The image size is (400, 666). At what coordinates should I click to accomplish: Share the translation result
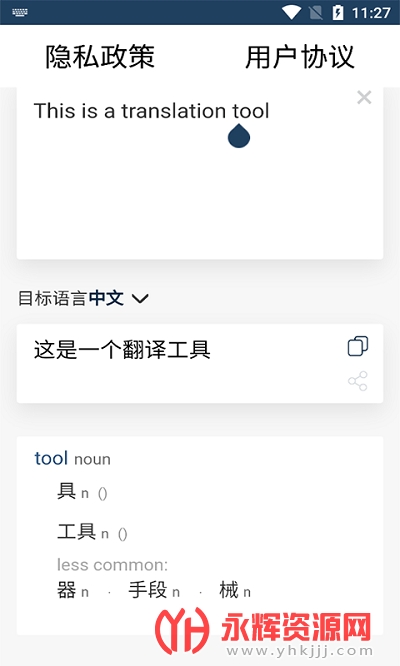(x=358, y=381)
